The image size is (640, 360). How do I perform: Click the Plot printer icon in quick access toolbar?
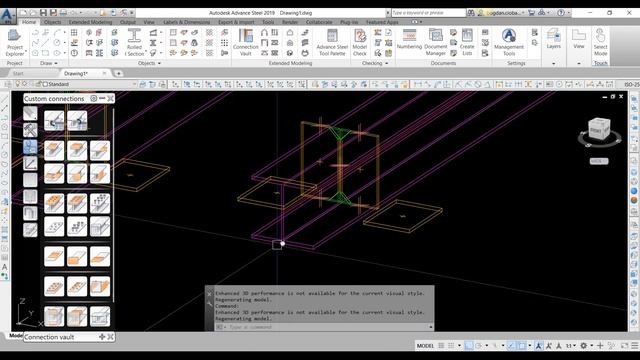(63, 13)
